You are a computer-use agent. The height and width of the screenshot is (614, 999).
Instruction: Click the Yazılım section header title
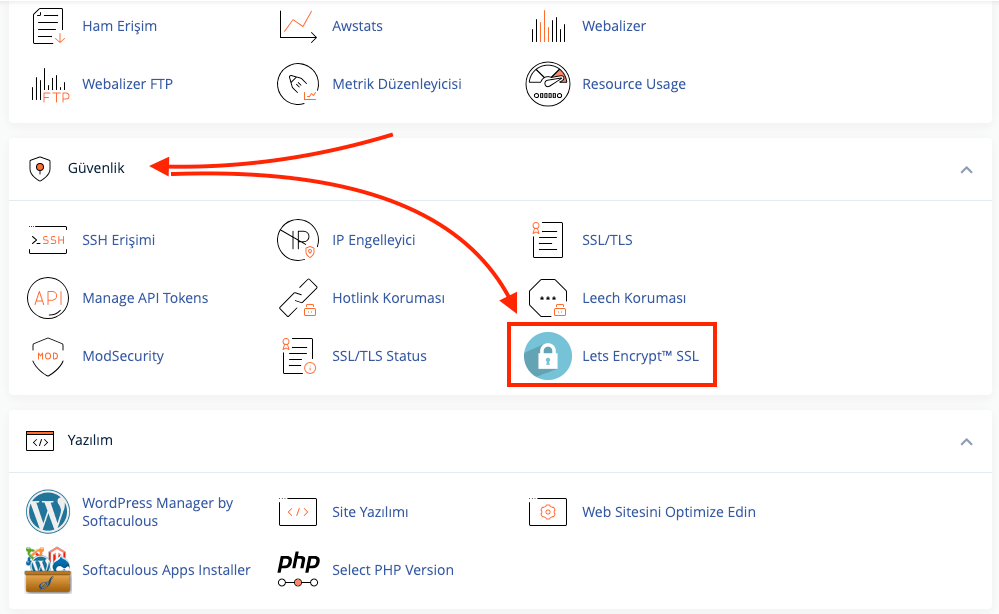pyautogui.click(x=90, y=440)
